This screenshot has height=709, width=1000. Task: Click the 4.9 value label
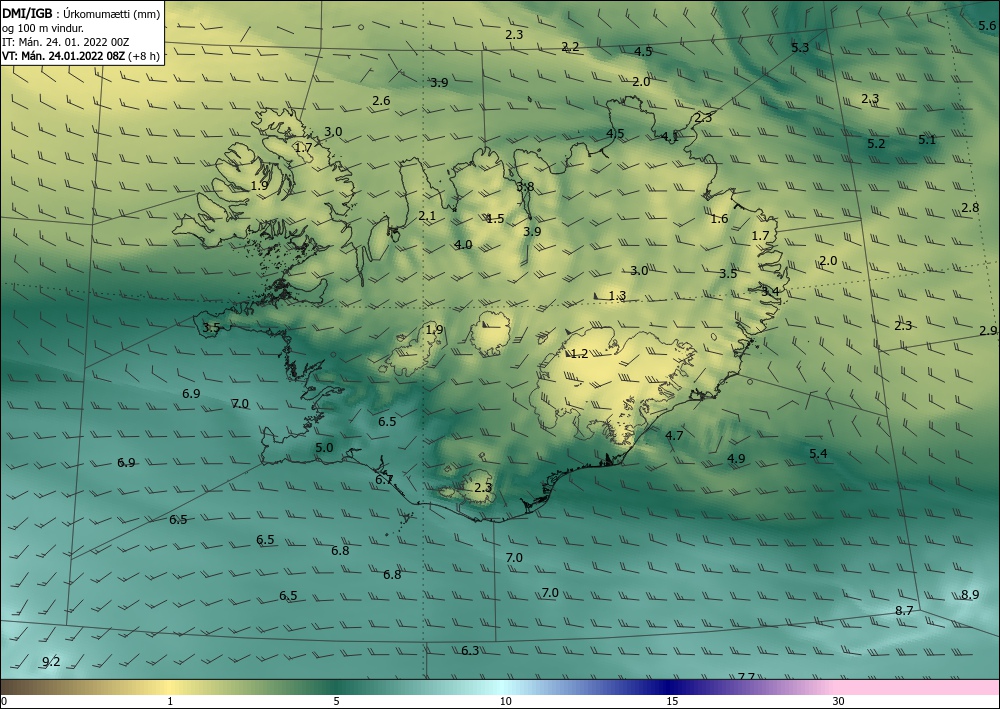point(736,458)
